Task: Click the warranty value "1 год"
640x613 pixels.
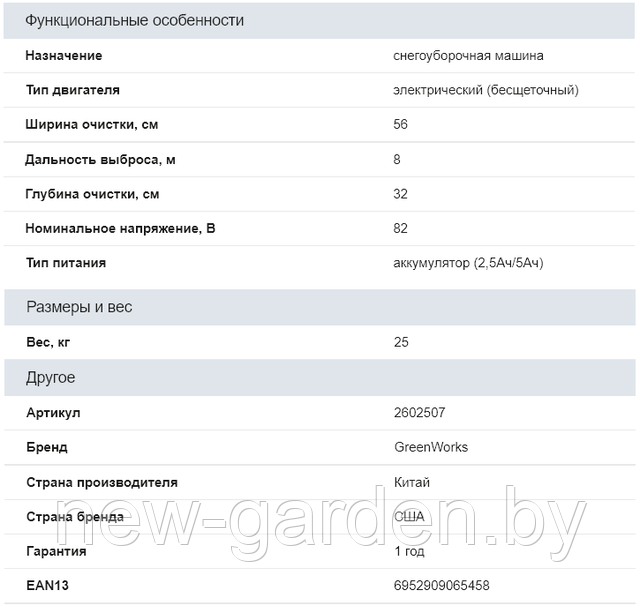Action: tap(412, 551)
